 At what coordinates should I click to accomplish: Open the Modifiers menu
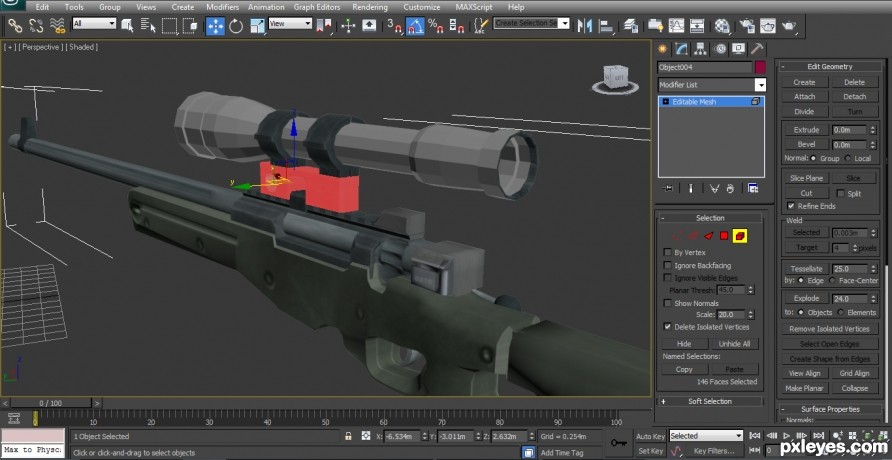click(222, 7)
